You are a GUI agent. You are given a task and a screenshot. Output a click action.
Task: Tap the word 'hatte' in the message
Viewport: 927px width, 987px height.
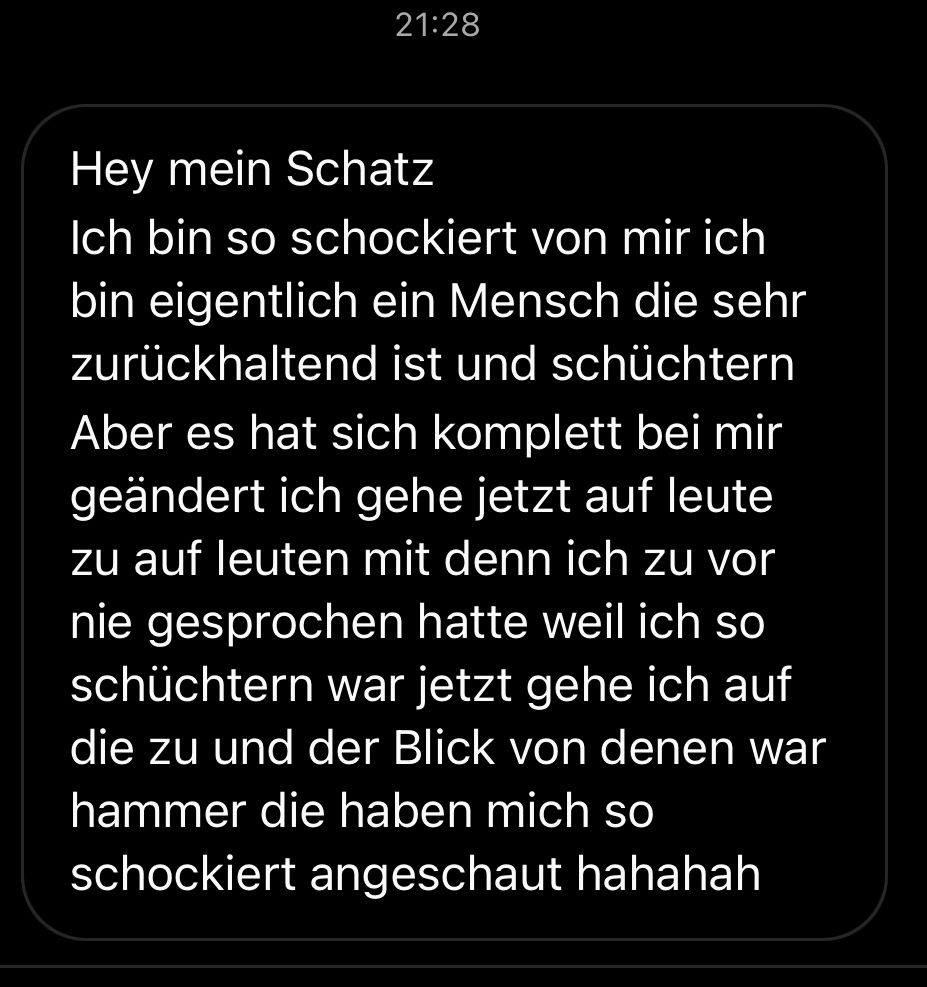(473, 622)
